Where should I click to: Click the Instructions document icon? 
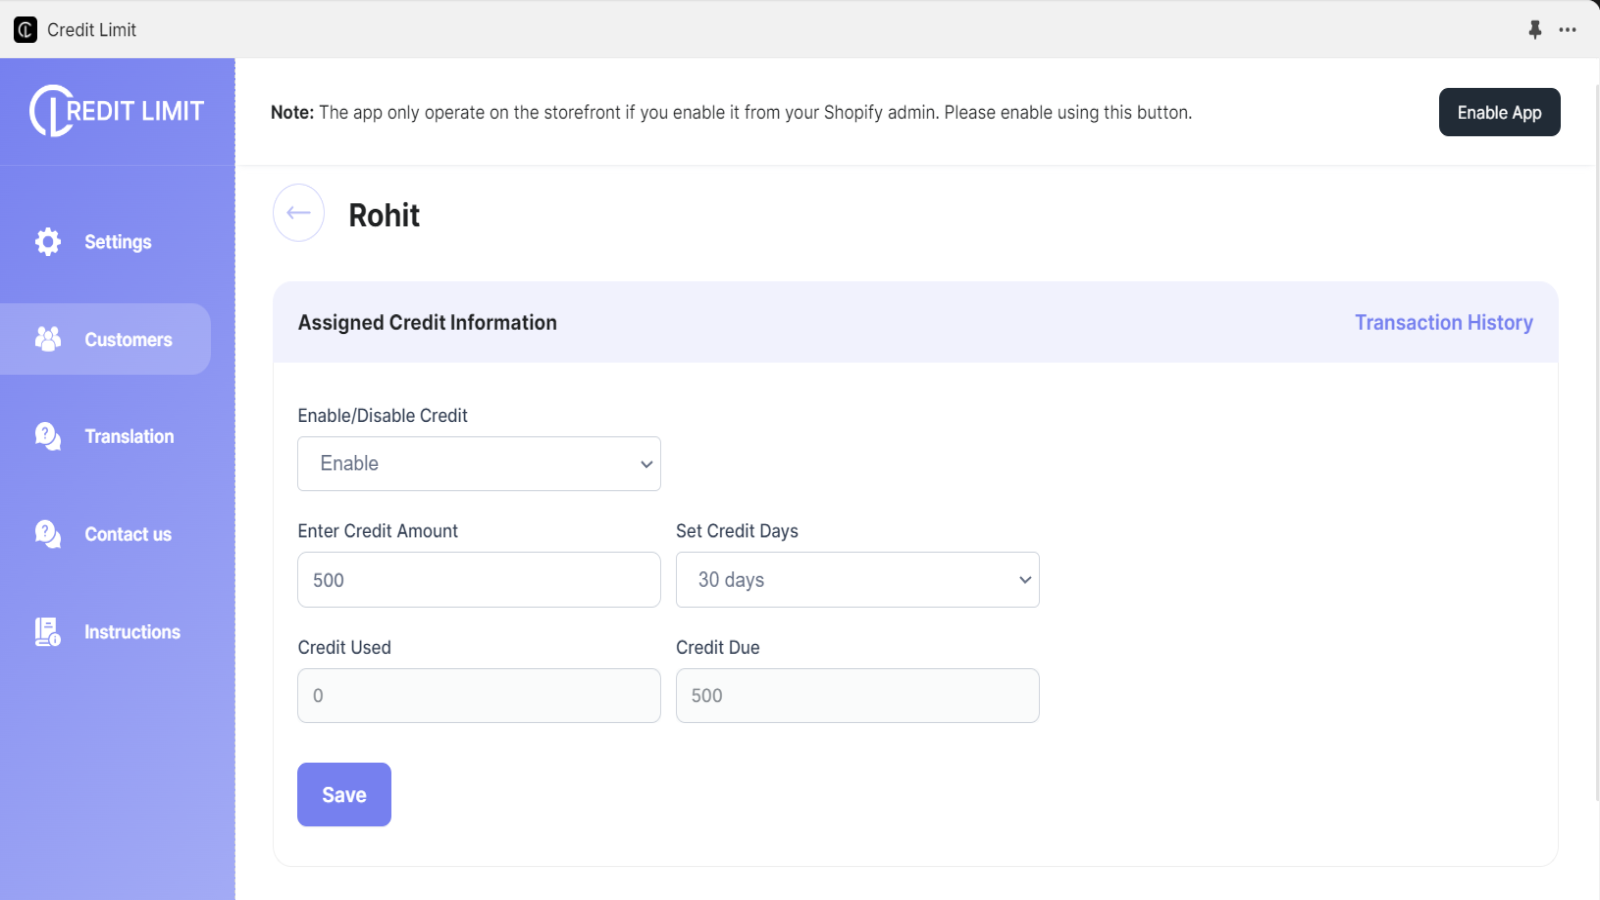[48, 632]
